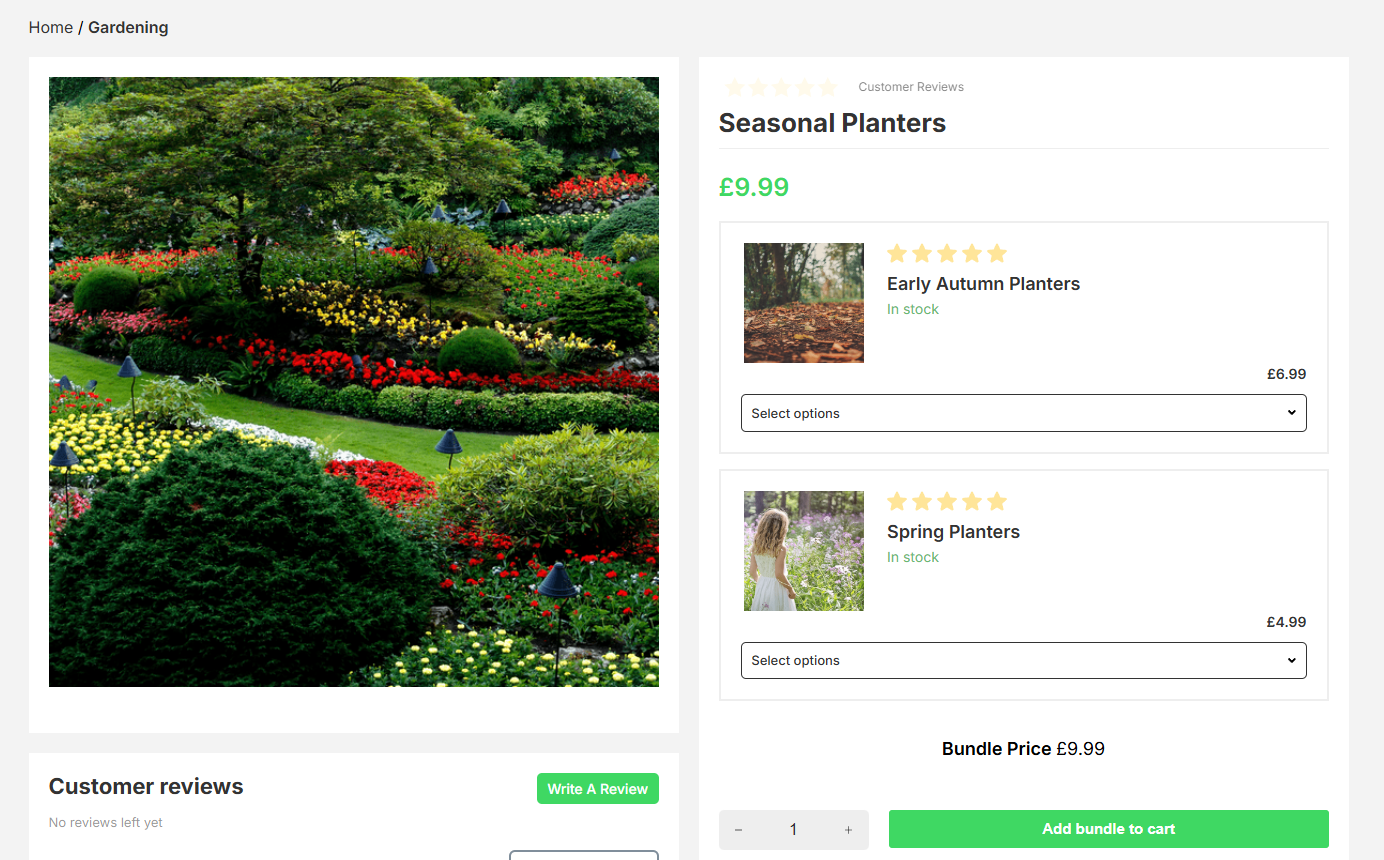Click the quantity input field showing 1

[794, 830]
